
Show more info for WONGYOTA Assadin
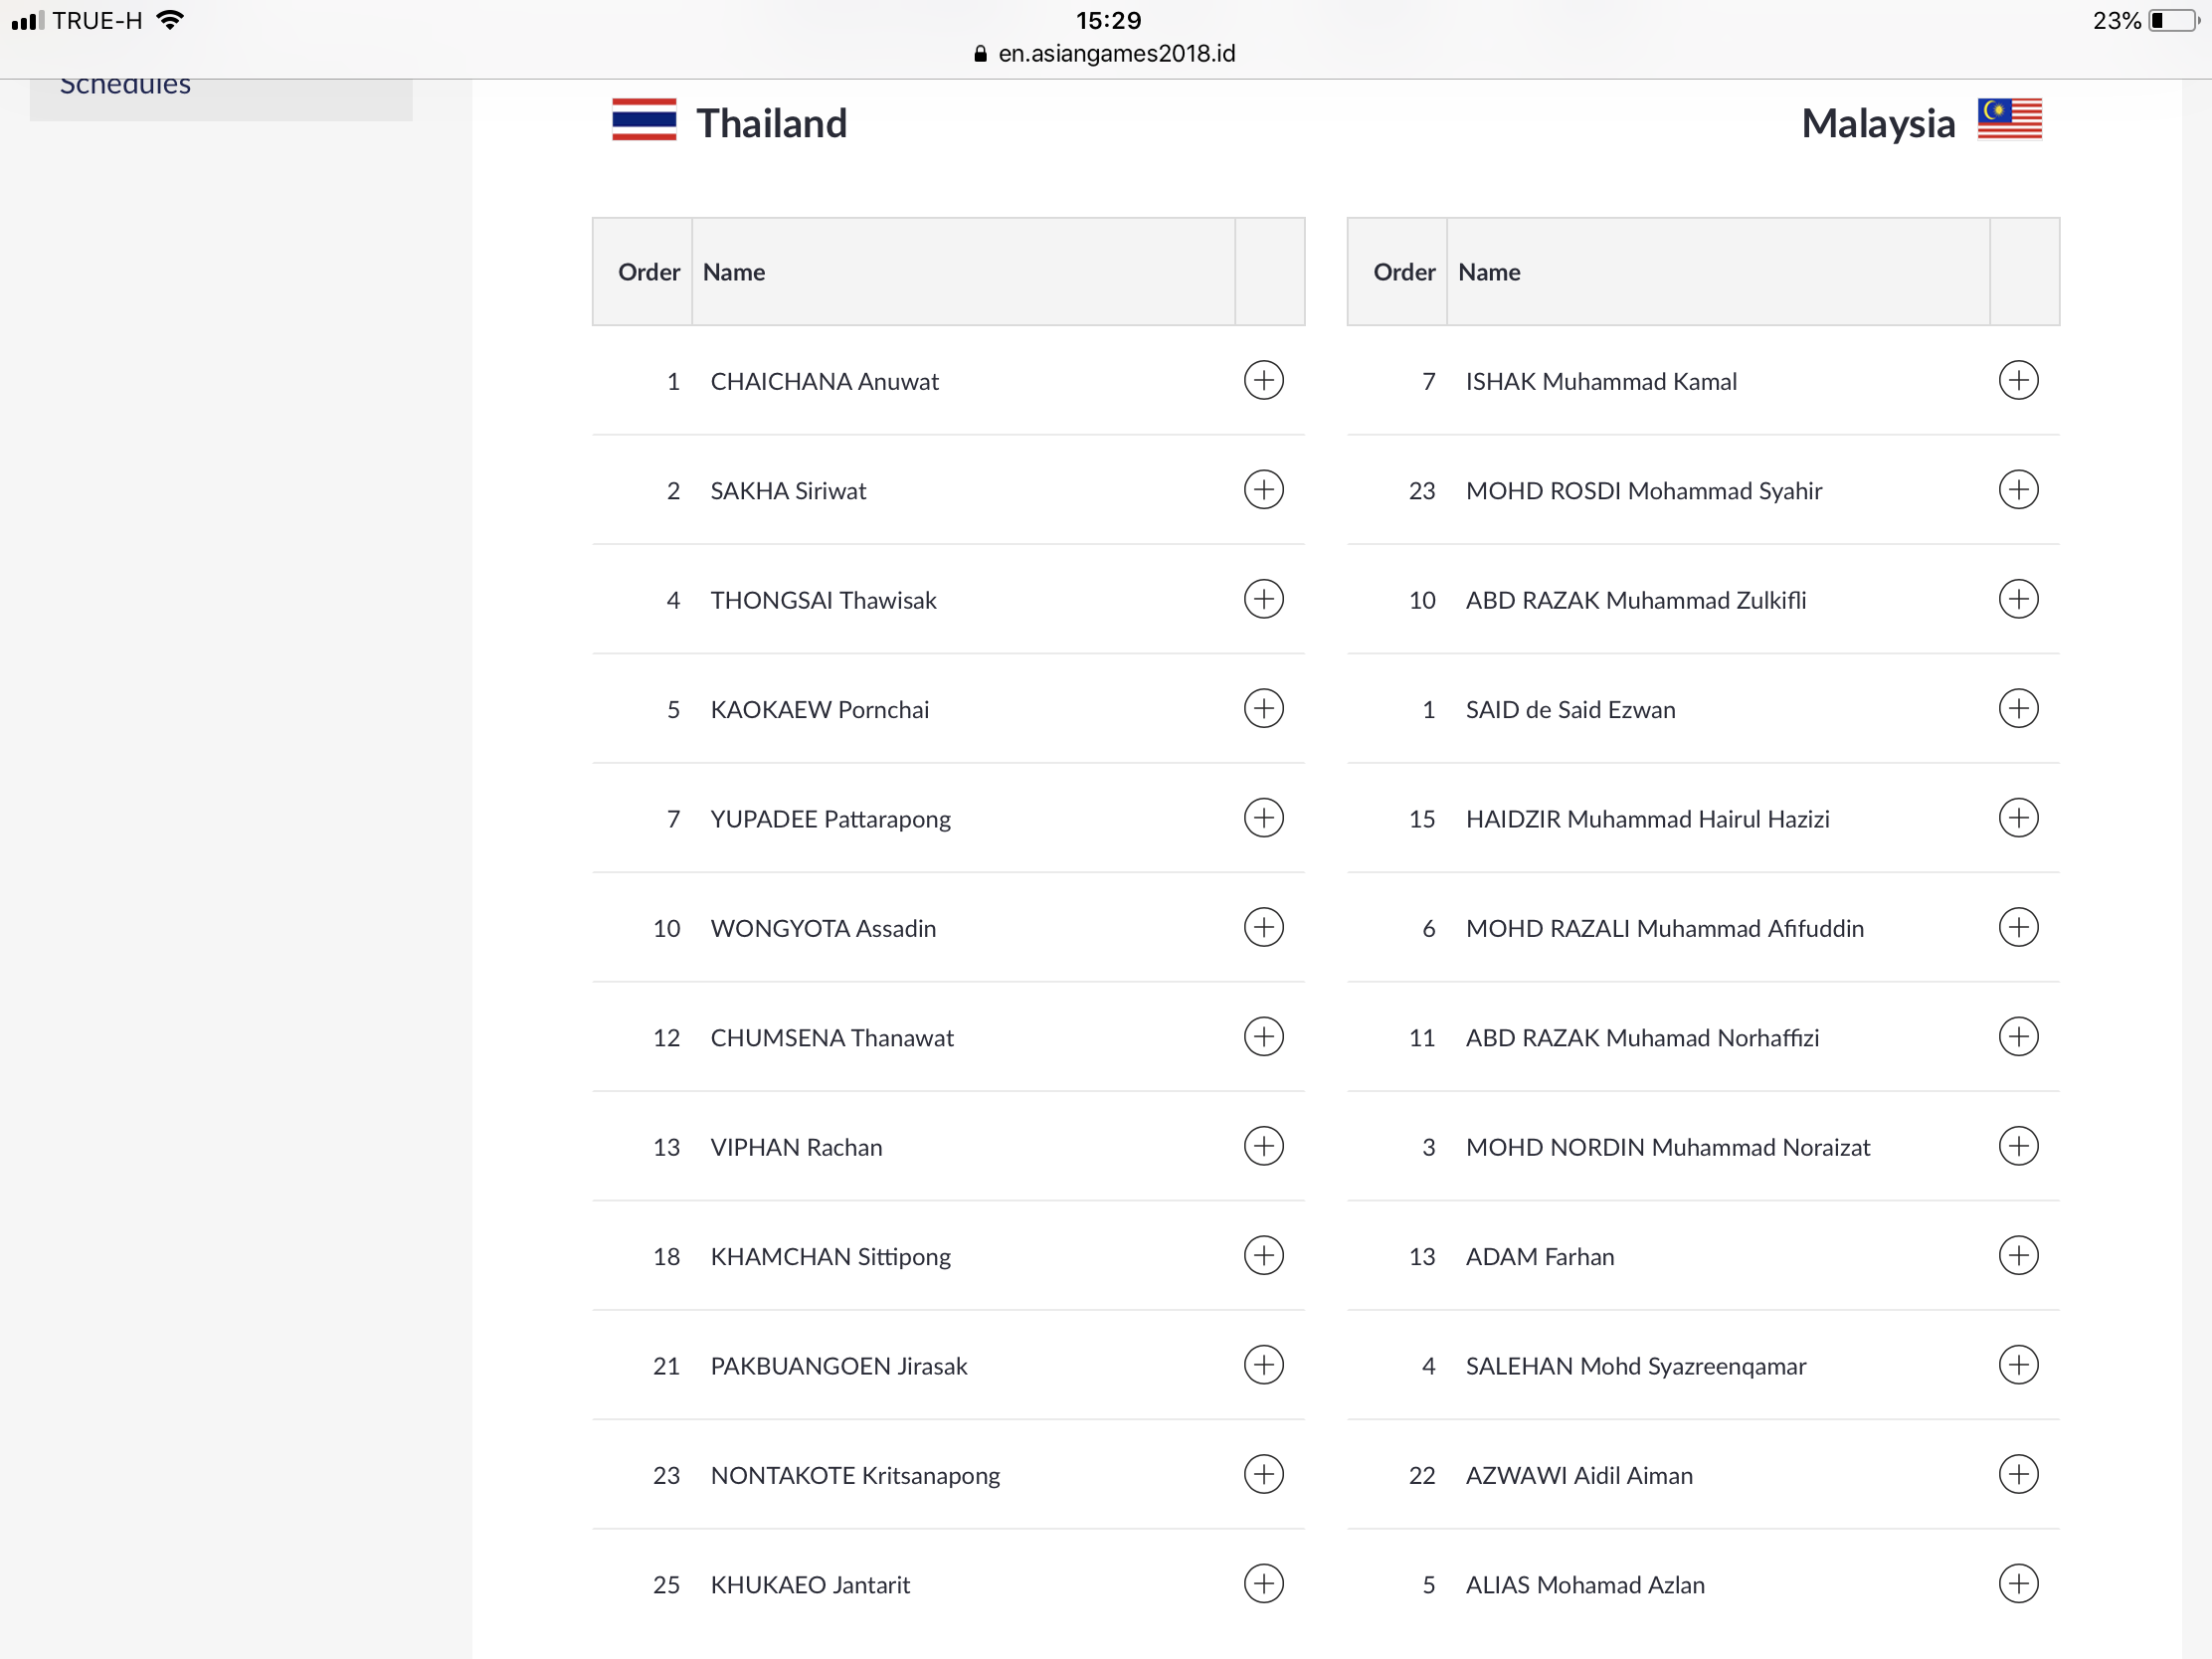1263,927
